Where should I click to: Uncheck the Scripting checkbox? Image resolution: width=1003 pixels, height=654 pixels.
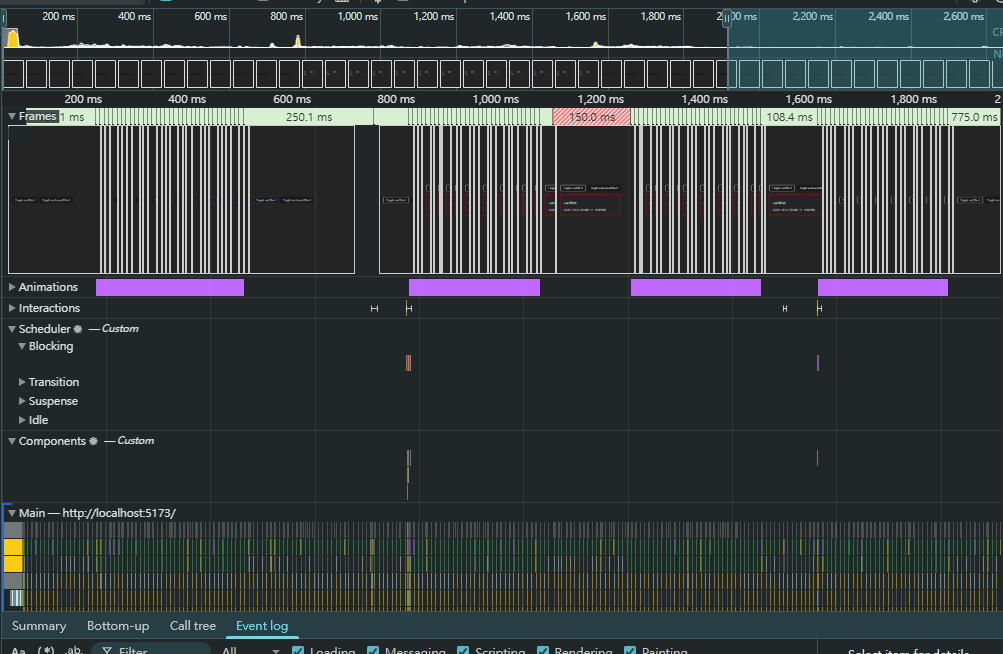(463, 651)
